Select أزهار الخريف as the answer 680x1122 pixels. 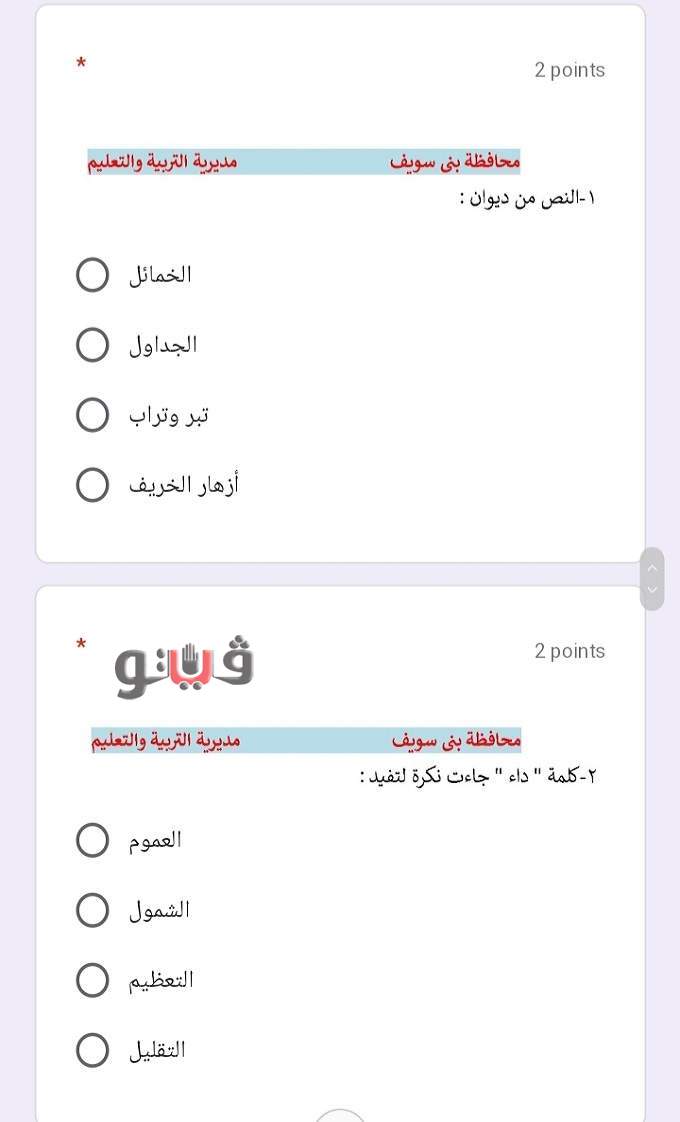(x=93, y=485)
